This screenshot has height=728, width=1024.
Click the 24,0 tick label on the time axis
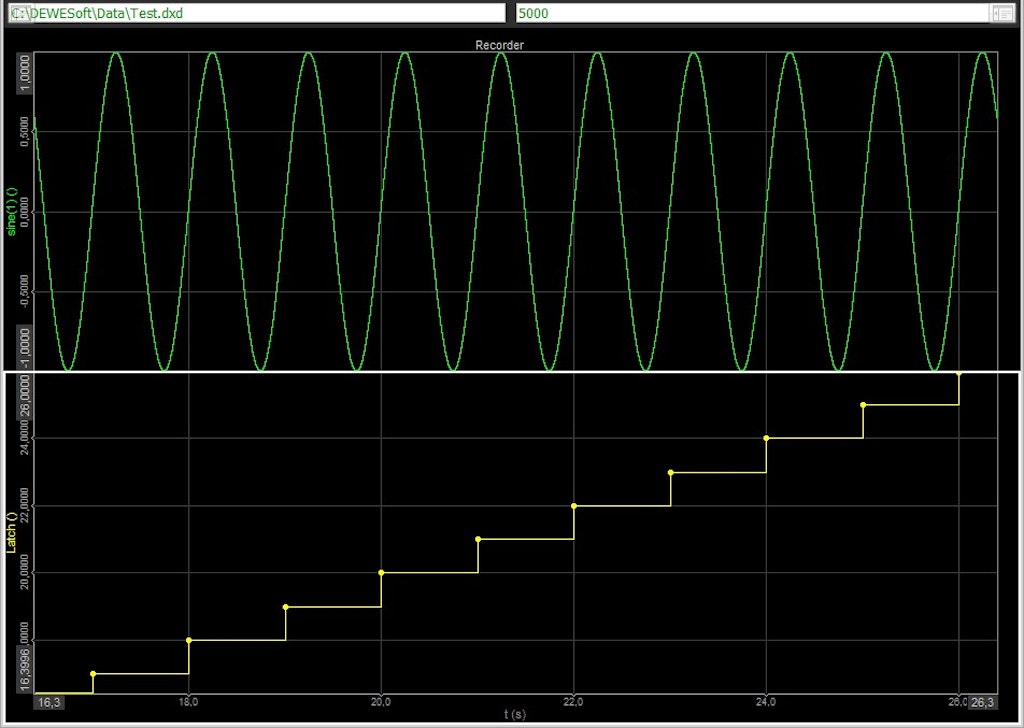pos(766,703)
